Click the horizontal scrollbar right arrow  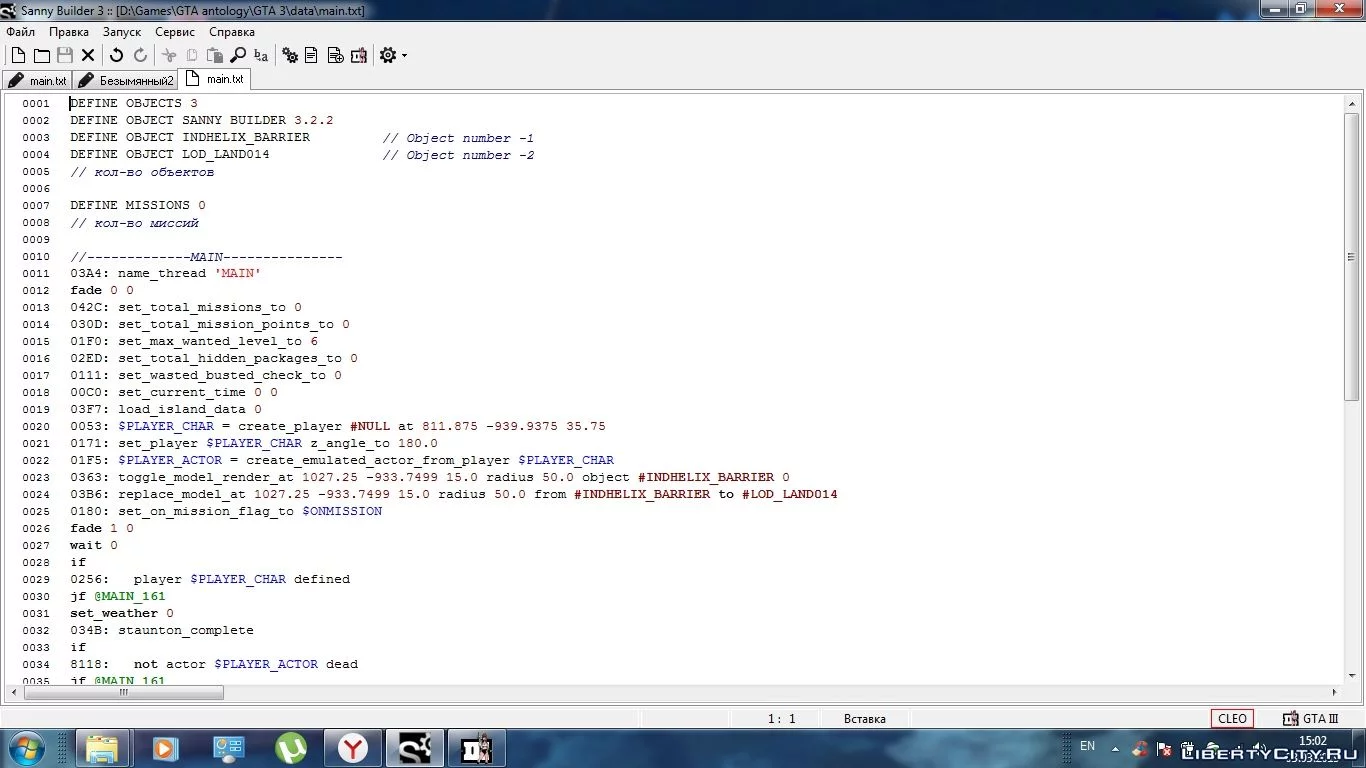1335,692
